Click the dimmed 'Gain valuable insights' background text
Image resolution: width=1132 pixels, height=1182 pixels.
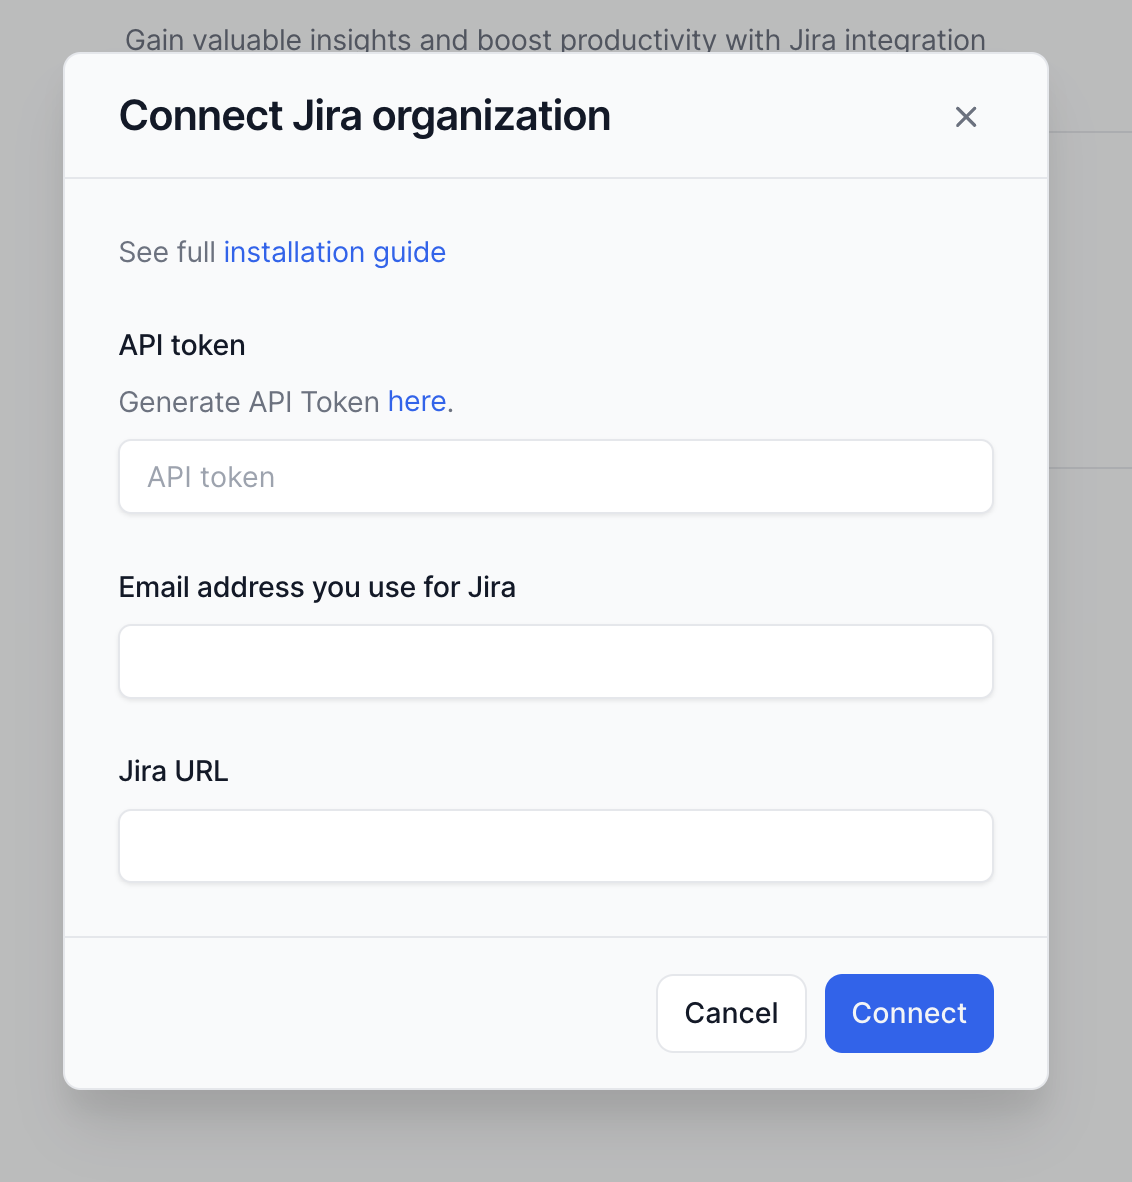click(555, 39)
